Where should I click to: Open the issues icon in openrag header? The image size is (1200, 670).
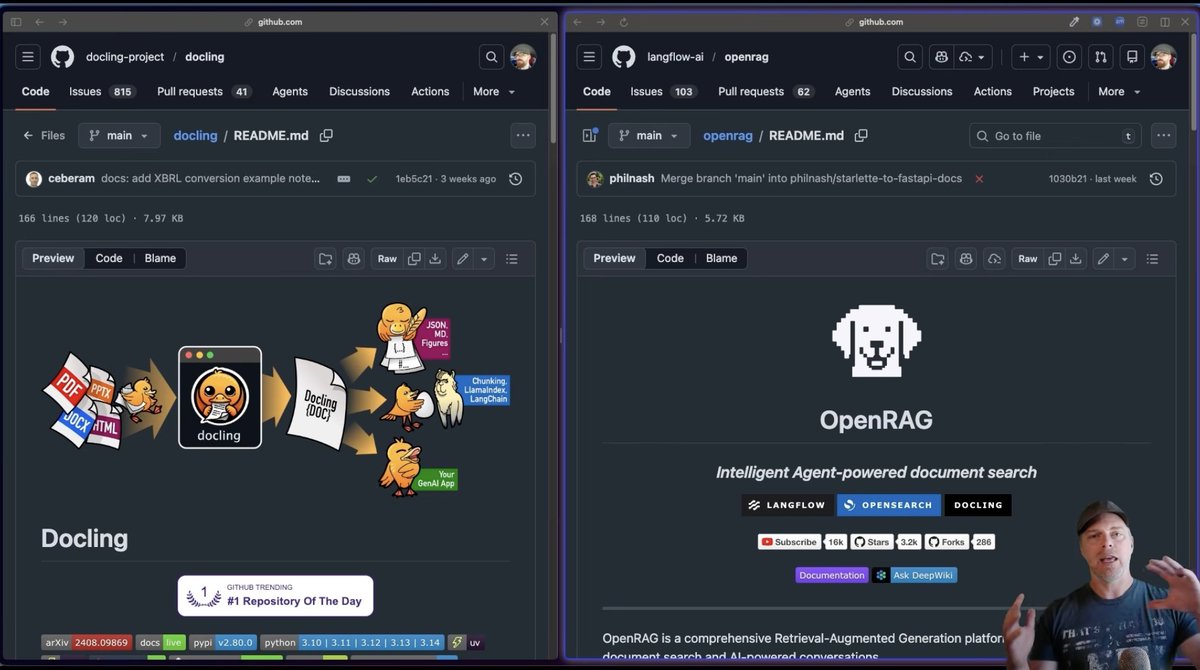coord(1069,57)
